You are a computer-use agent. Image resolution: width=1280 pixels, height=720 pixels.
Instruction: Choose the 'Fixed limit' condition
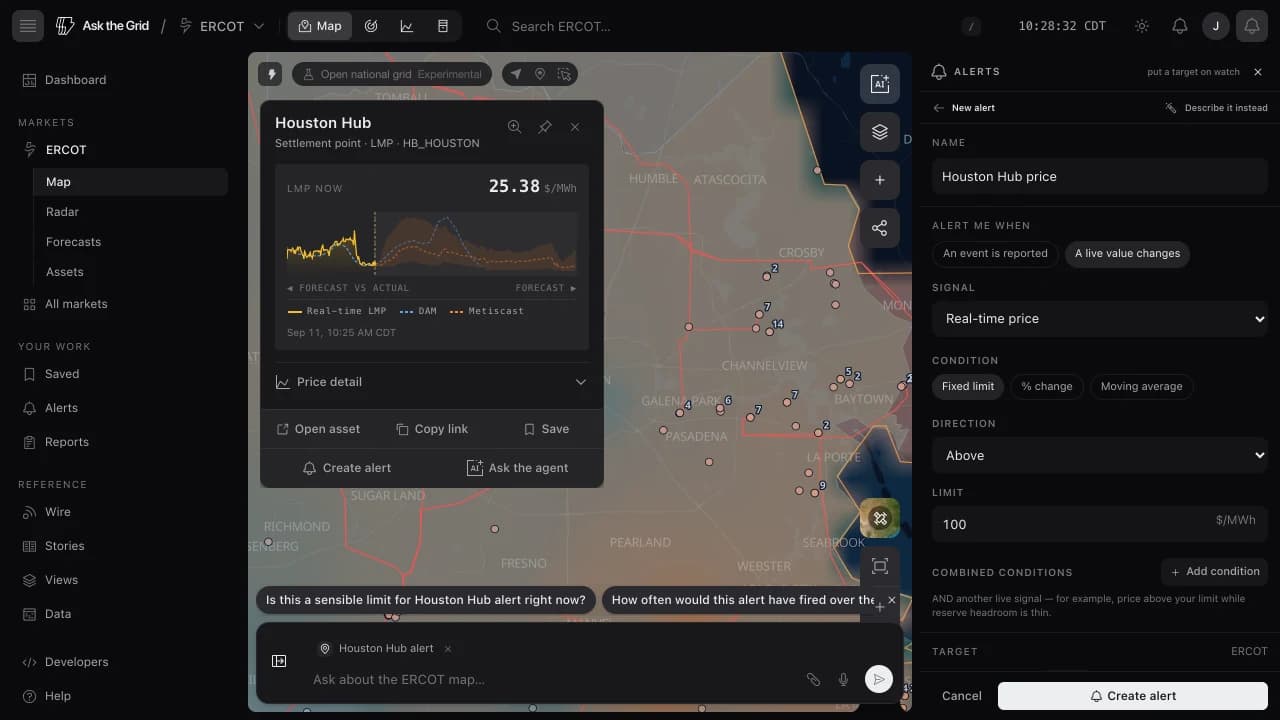(968, 386)
